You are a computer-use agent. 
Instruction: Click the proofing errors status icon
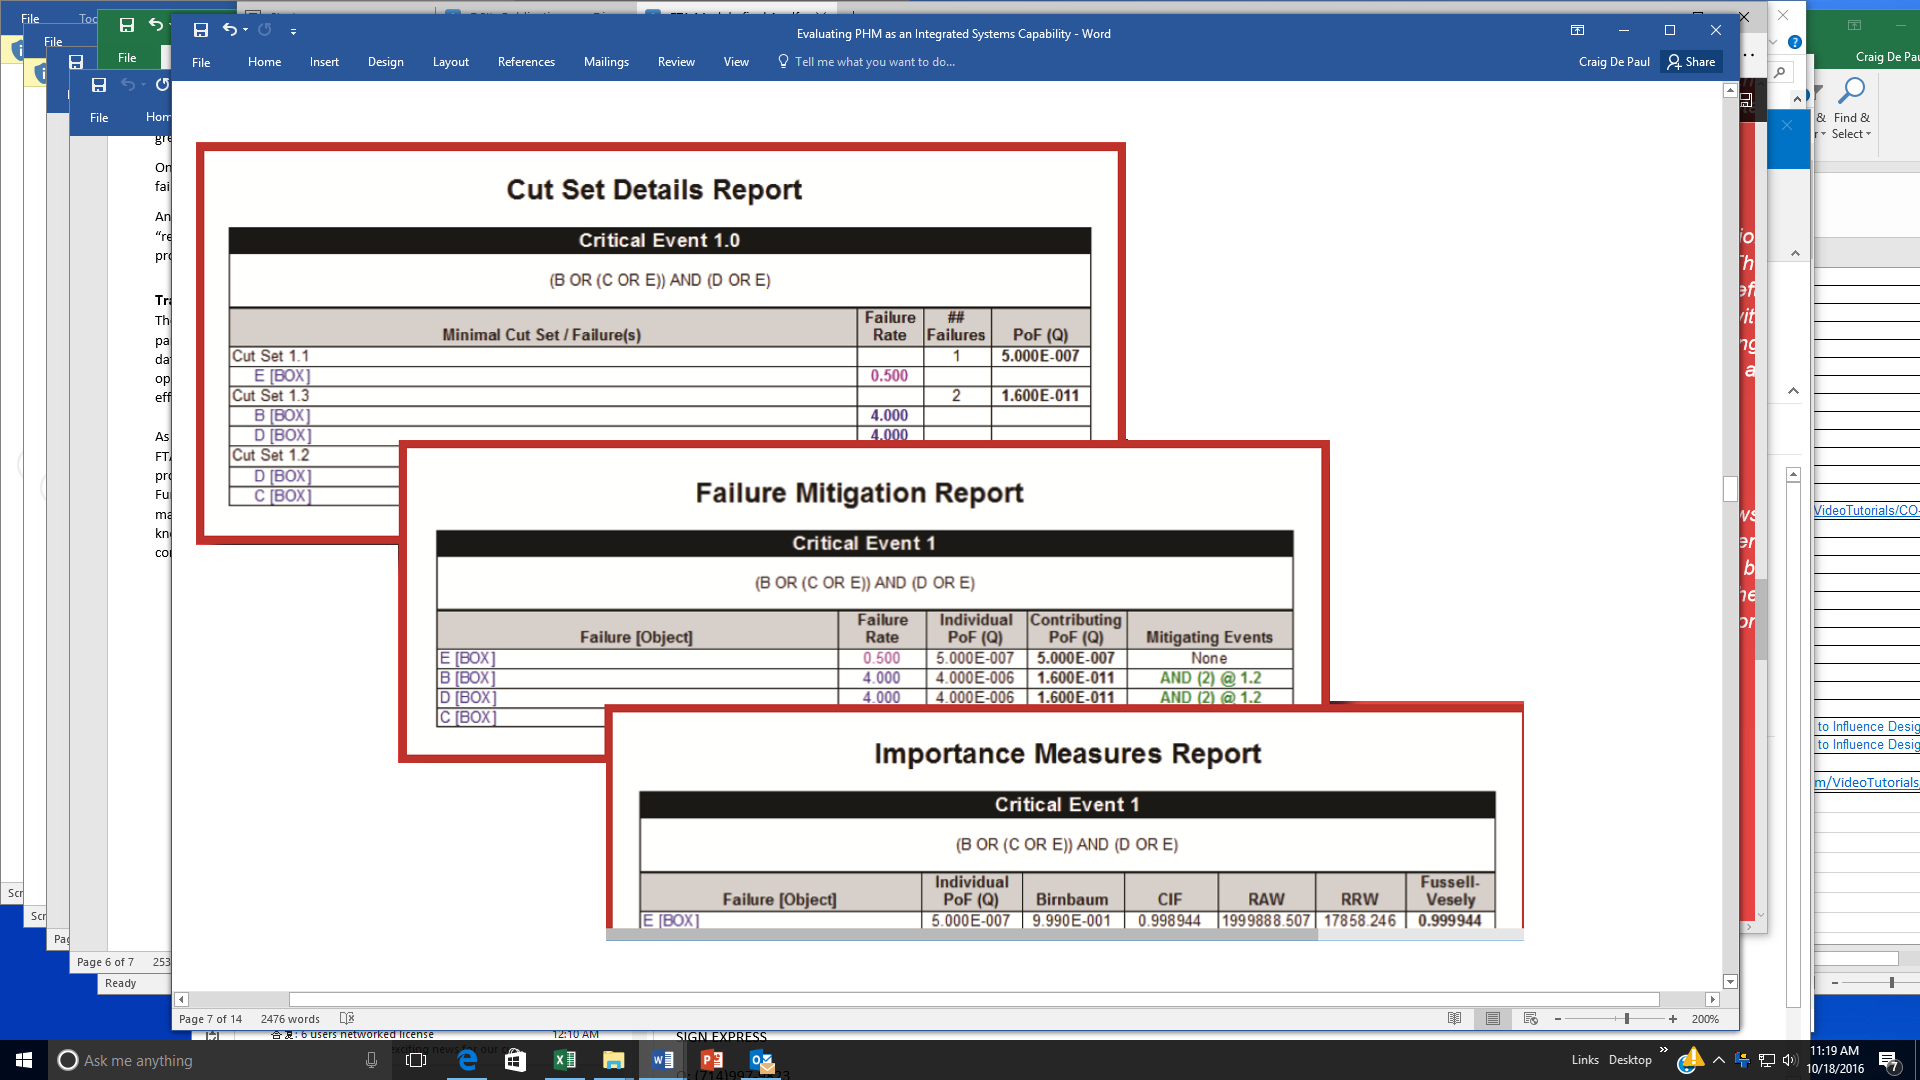pos(346,1019)
